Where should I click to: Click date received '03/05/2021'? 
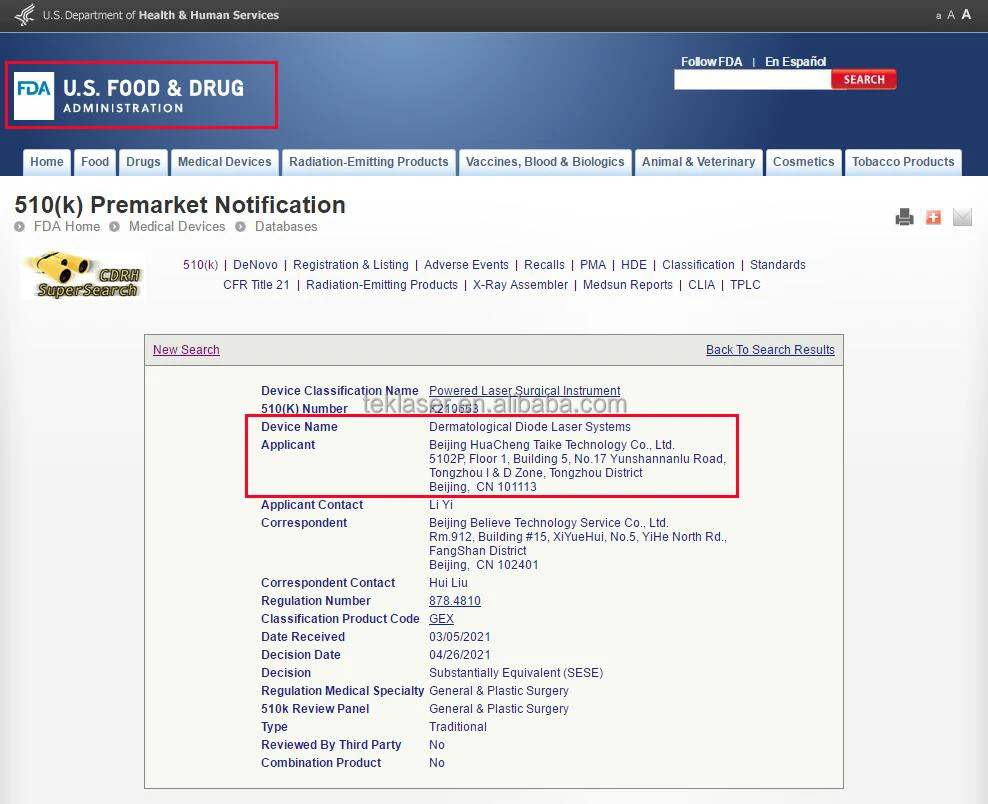pyautogui.click(x=460, y=637)
